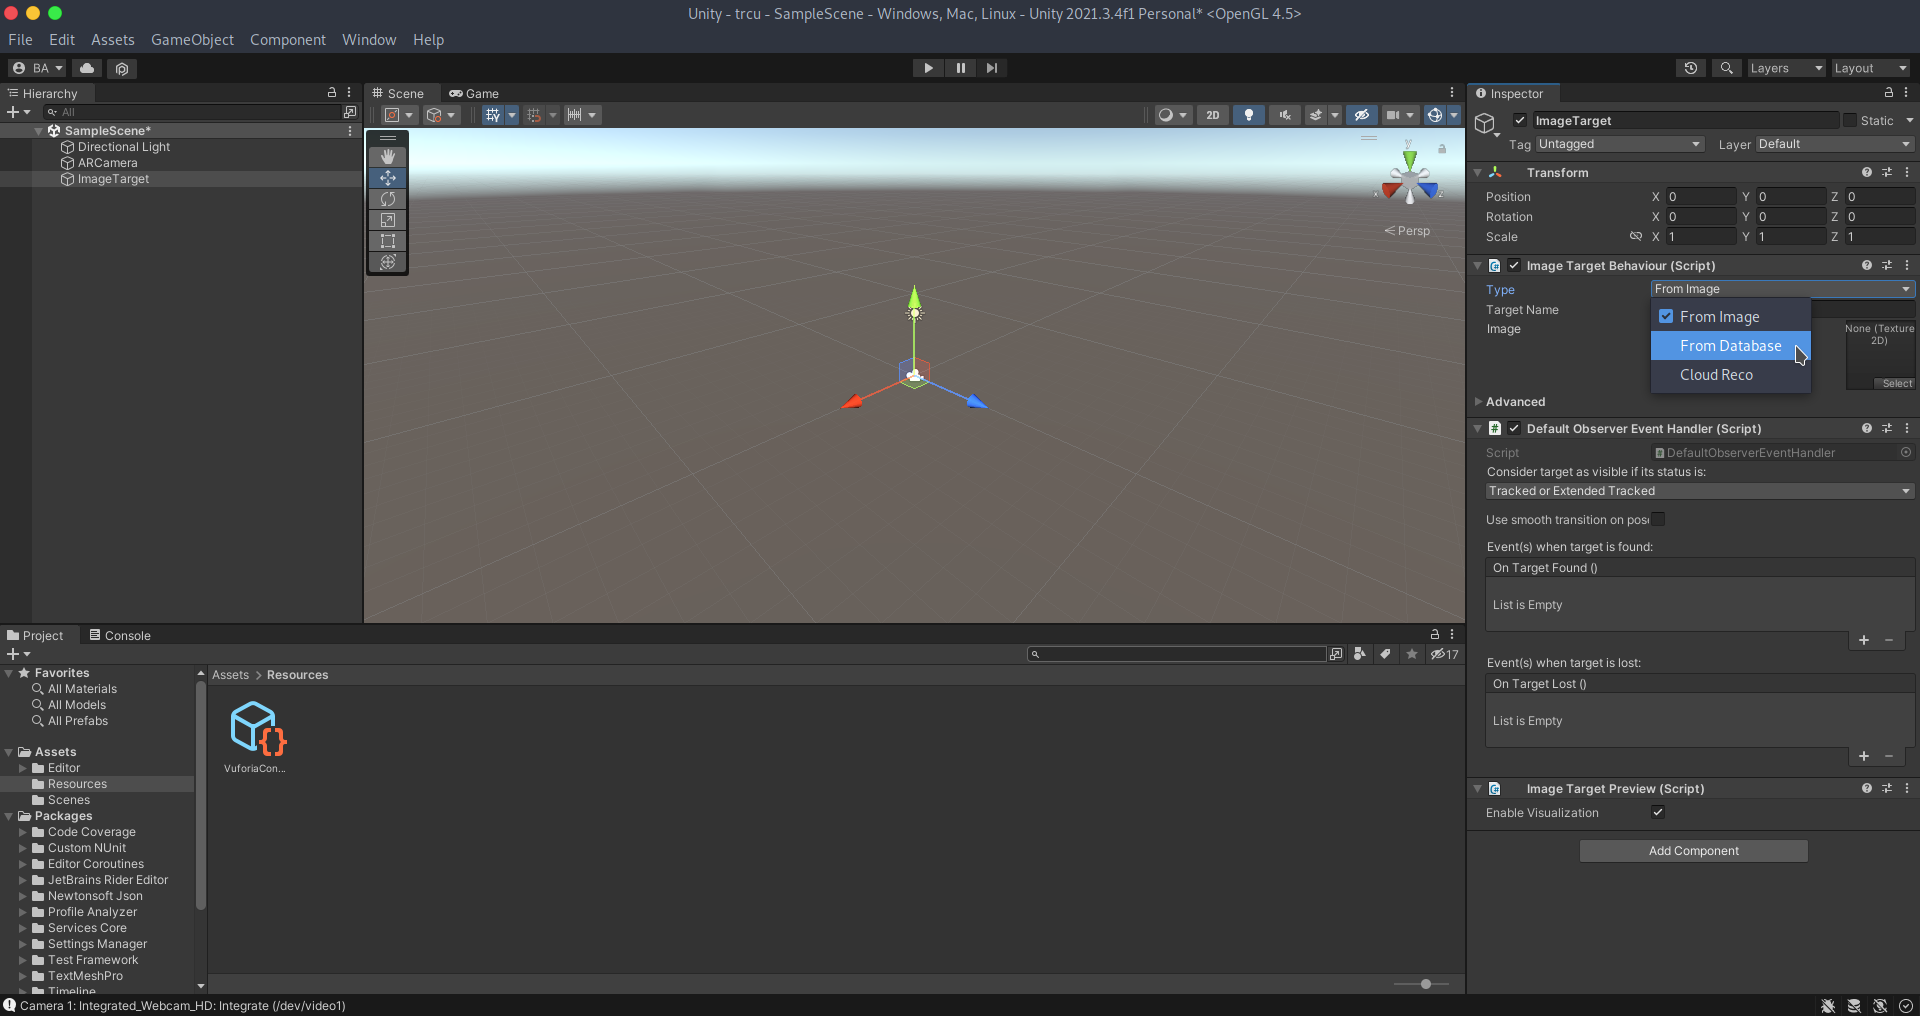Viewport: 1920px width, 1016px height.
Task: Open the Layout dropdown
Action: pos(1870,68)
